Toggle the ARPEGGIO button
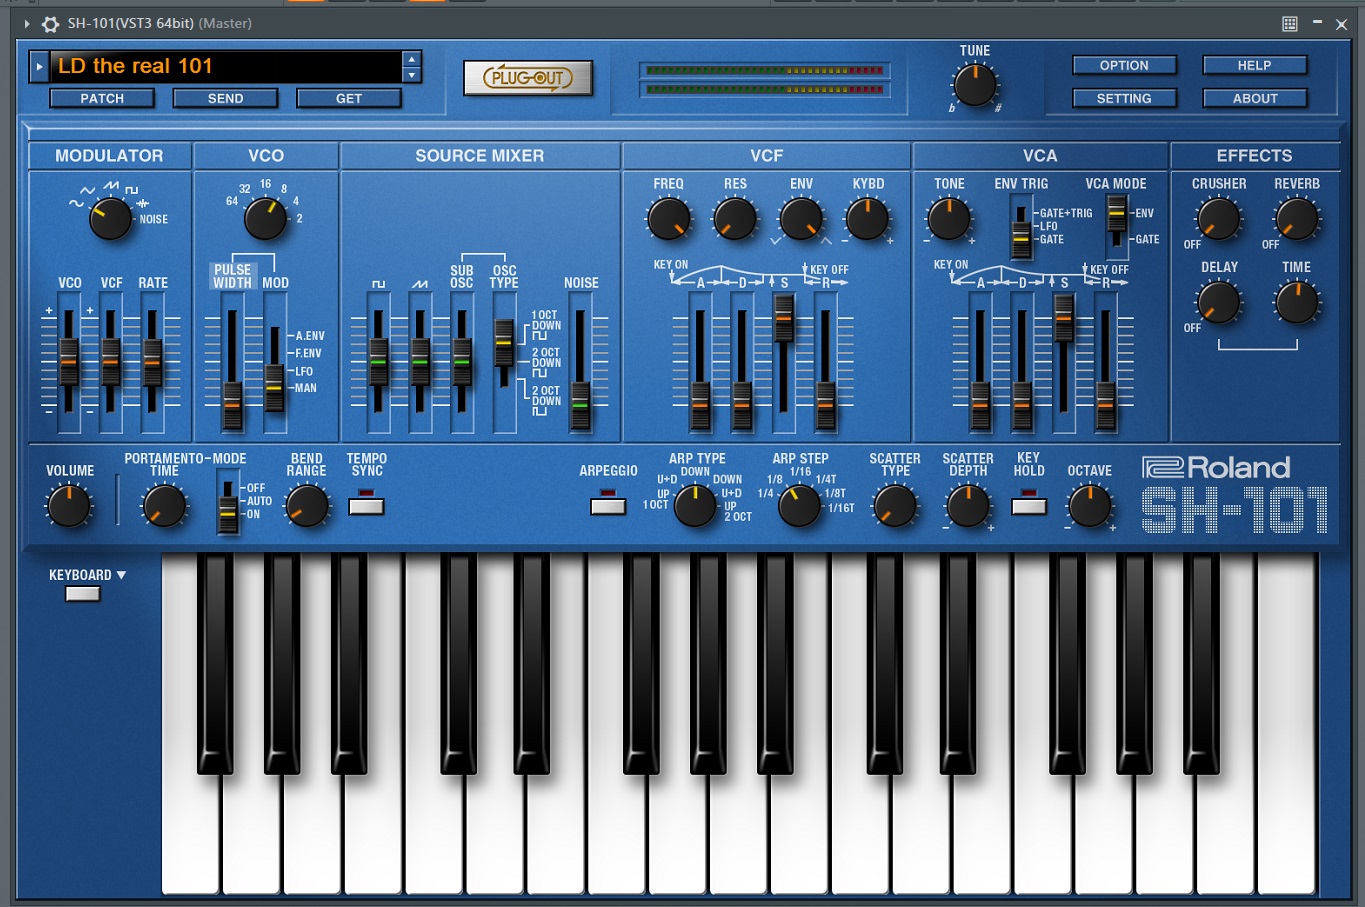 608,506
